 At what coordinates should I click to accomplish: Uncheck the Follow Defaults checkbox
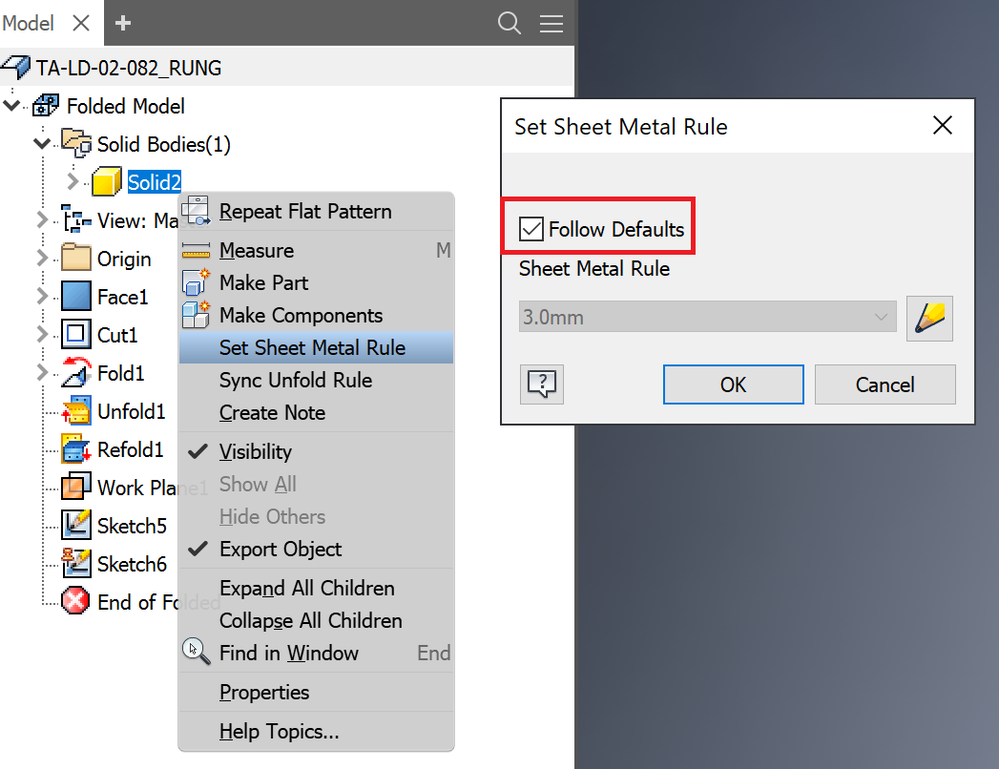(x=531, y=229)
